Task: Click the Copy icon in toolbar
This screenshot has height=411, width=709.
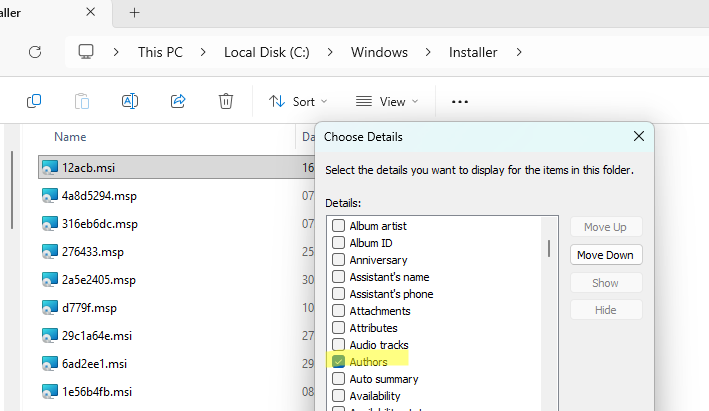Action: click(34, 101)
